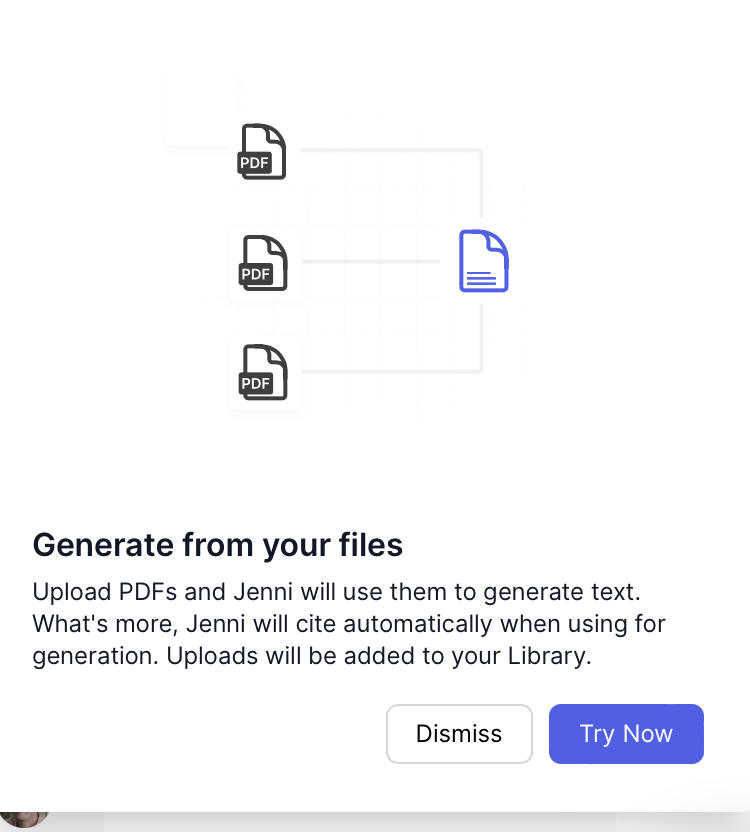Click the PDF badge on the middle file icon

pyautogui.click(x=255, y=274)
